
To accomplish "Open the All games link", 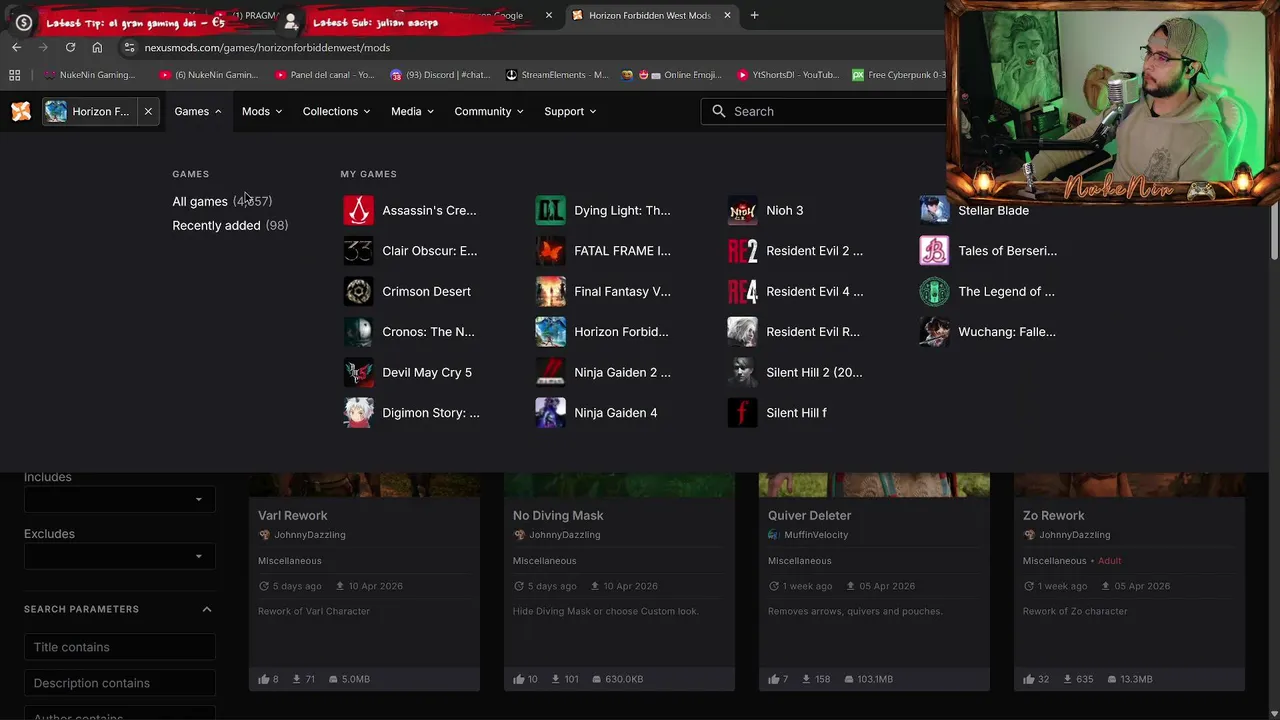I will pyautogui.click(x=200, y=201).
